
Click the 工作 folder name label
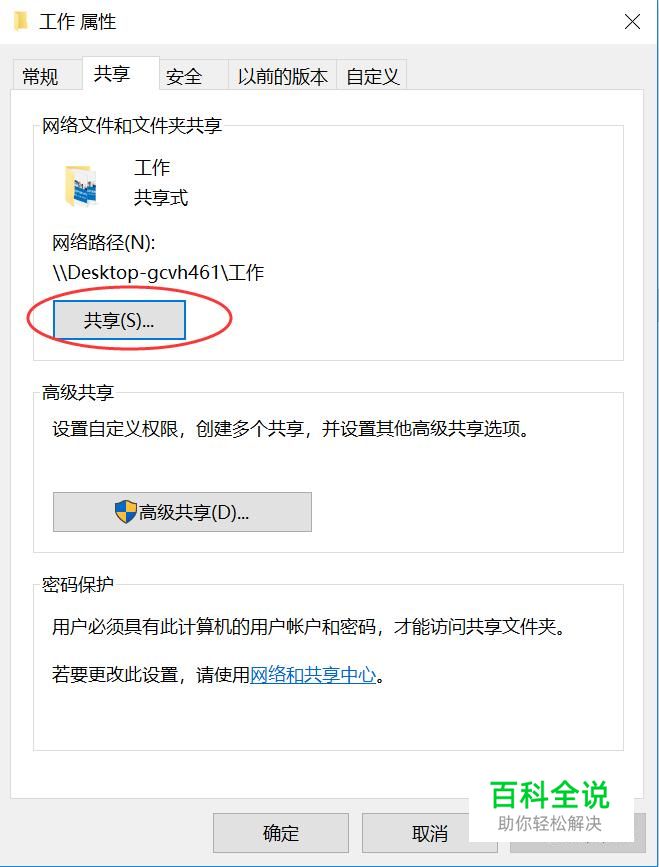tap(152, 168)
